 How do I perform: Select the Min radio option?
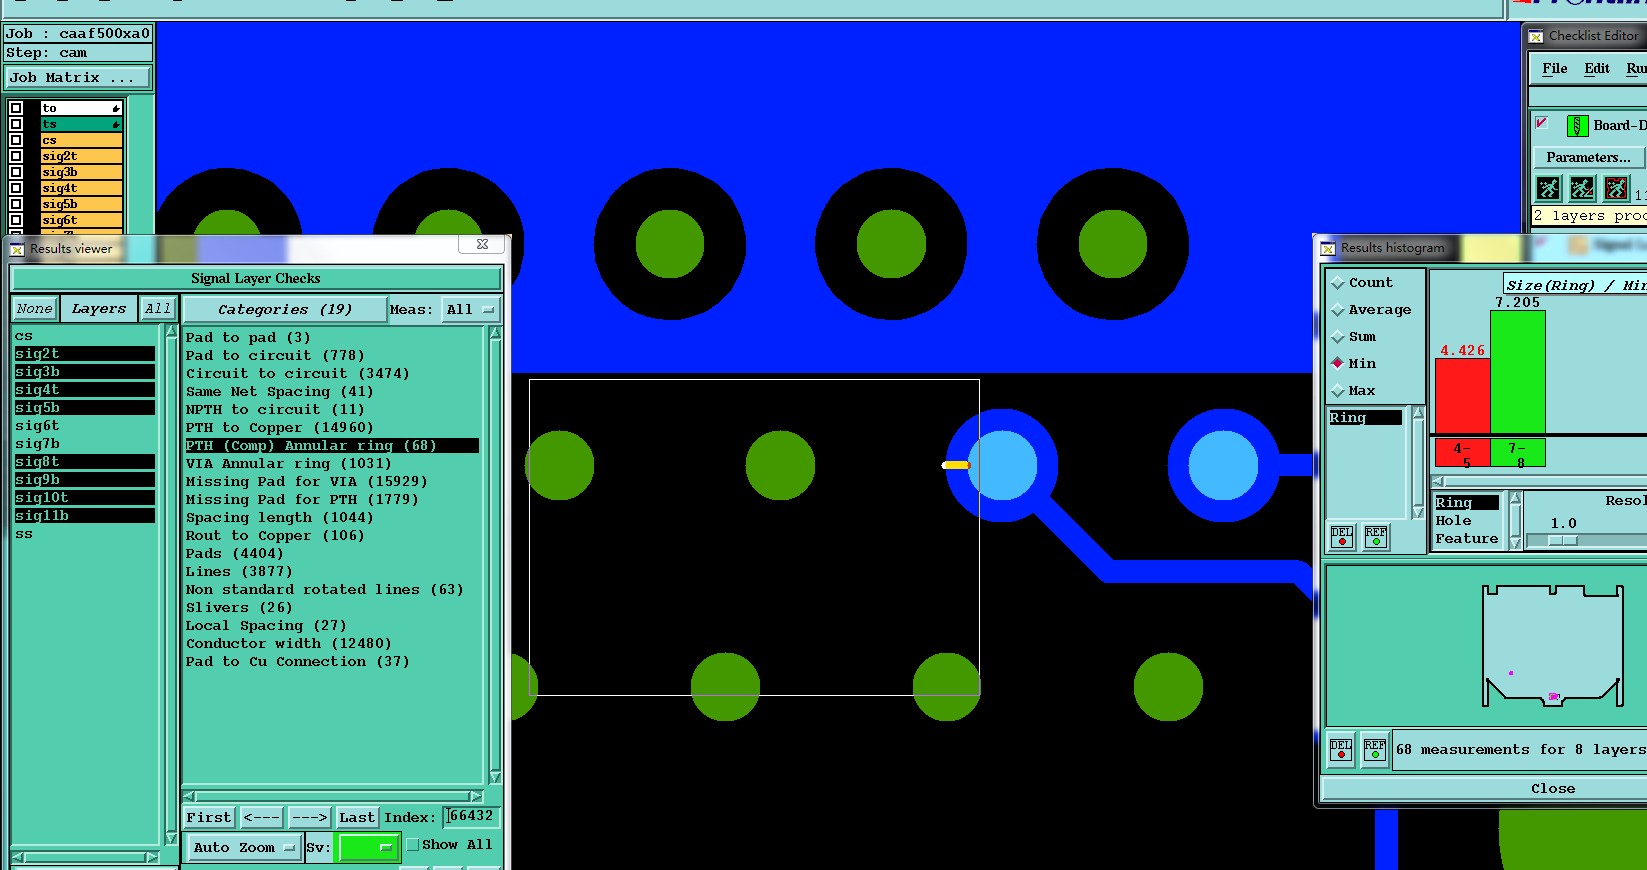(1338, 363)
